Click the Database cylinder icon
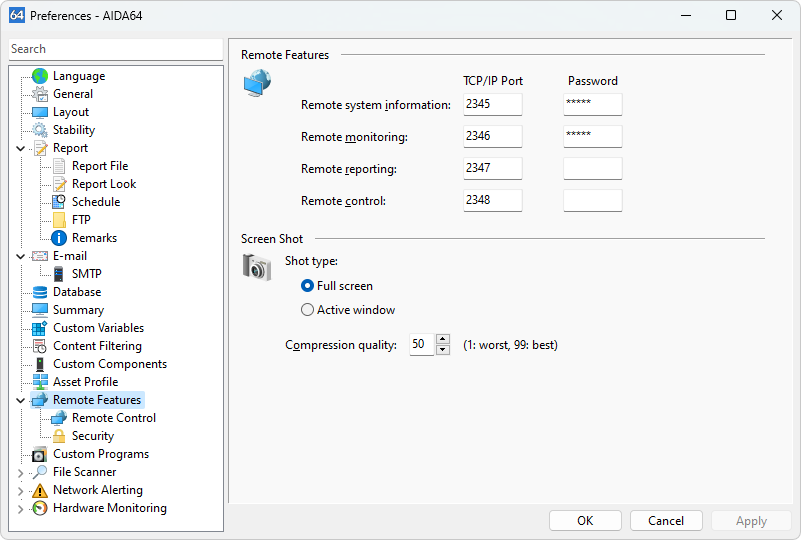 40,292
